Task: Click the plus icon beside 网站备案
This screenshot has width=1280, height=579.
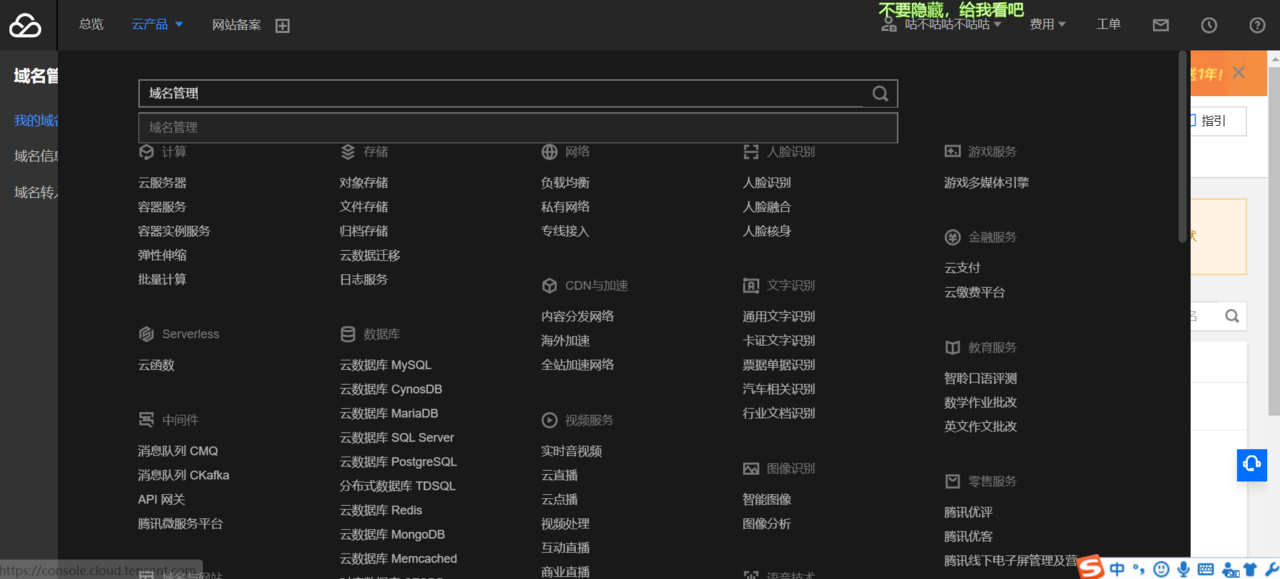Action: (282, 26)
